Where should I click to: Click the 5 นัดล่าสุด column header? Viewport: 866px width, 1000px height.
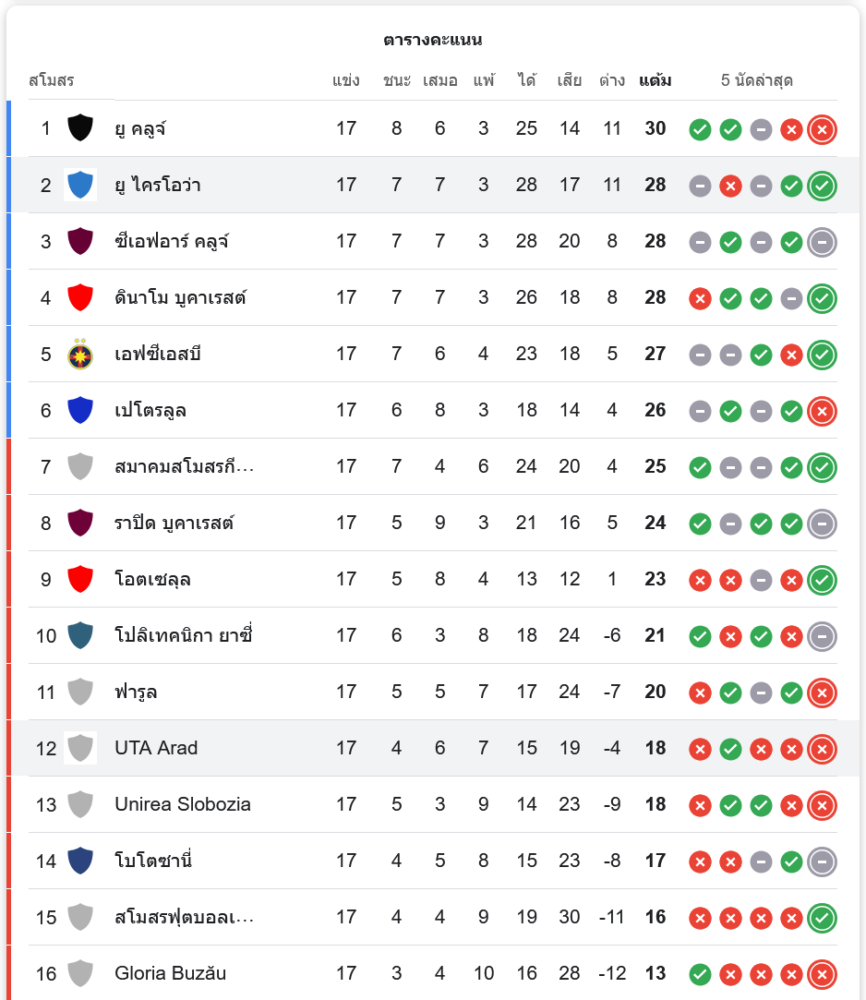click(x=757, y=80)
